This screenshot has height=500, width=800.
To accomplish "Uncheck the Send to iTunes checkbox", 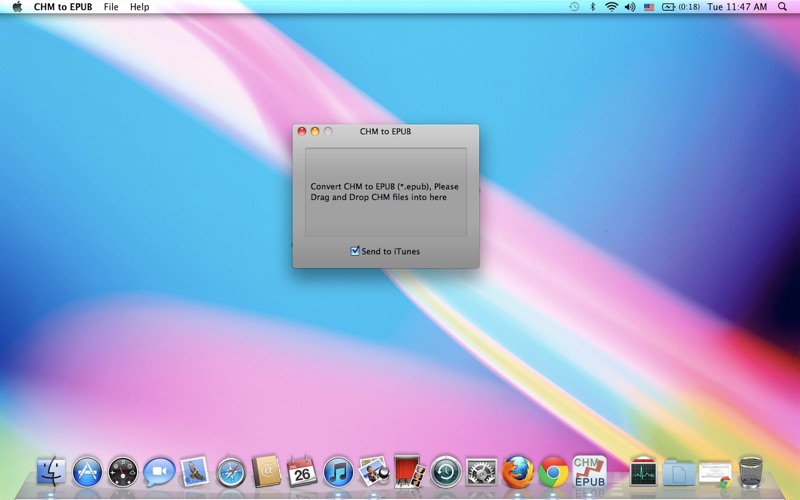I will tap(355, 251).
